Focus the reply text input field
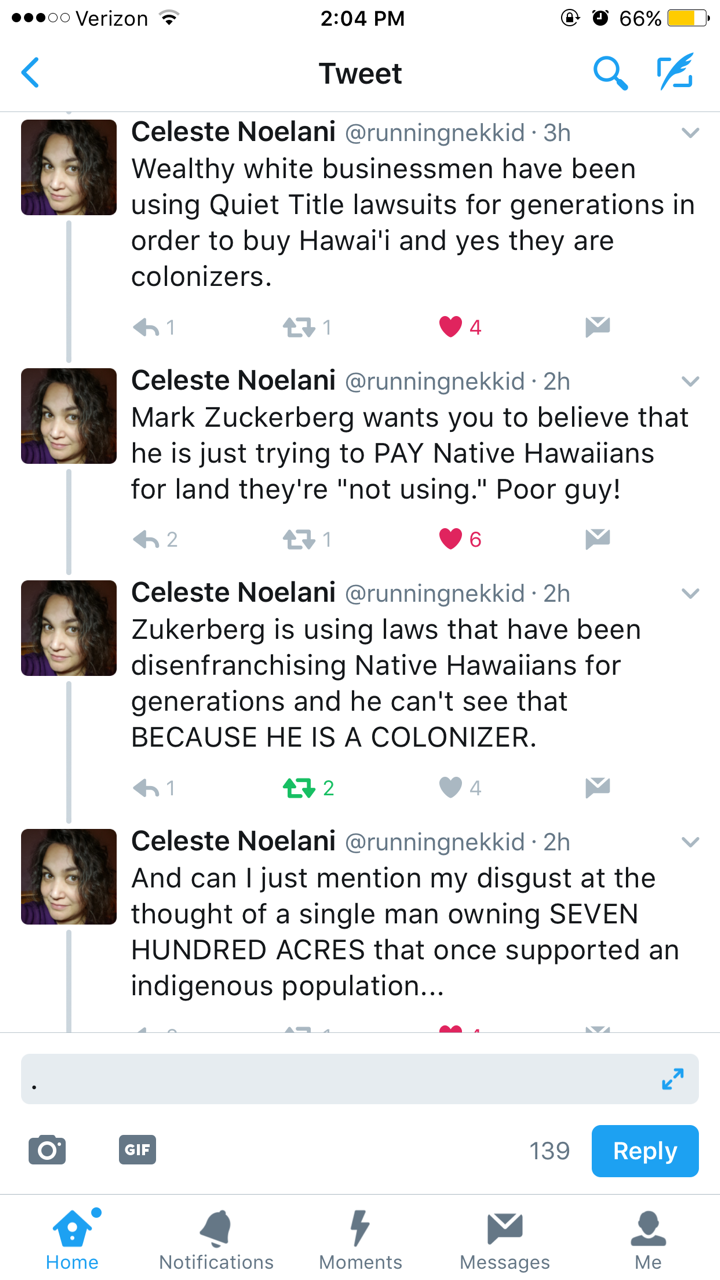The image size is (720, 1280). (330, 1079)
